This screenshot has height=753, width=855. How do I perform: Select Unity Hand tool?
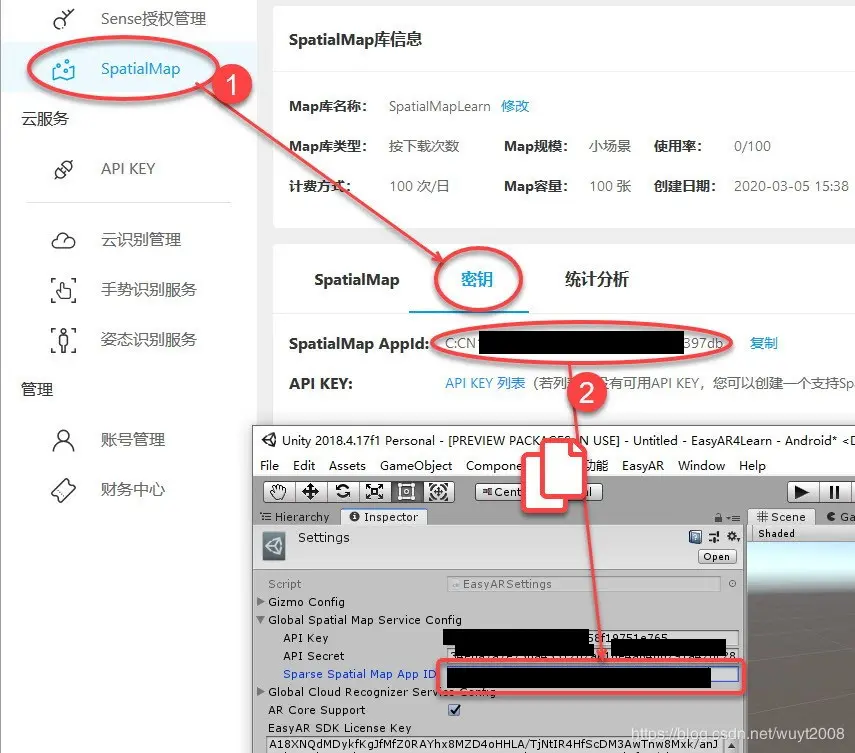[x=278, y=492]
